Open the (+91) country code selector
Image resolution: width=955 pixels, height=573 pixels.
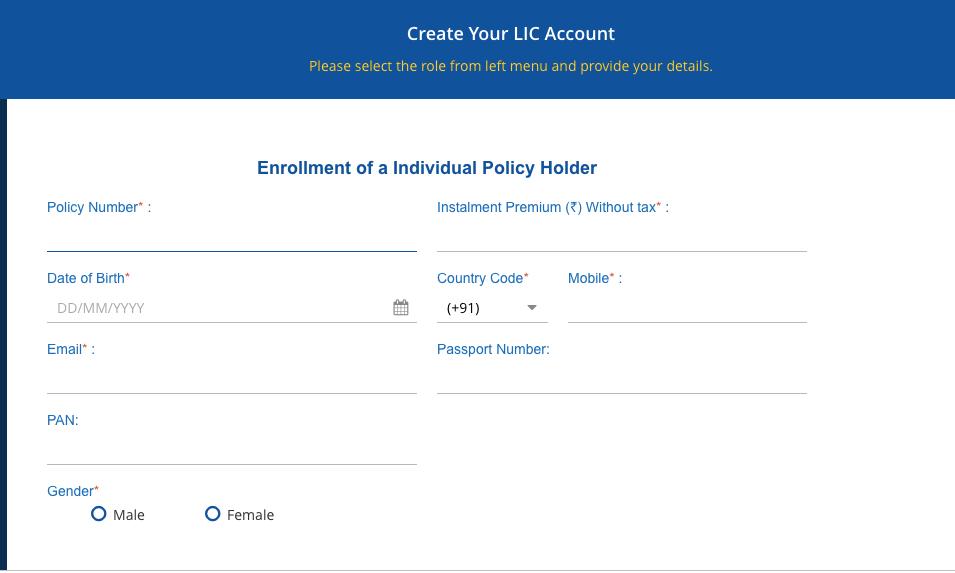click(x=492, y=308)
